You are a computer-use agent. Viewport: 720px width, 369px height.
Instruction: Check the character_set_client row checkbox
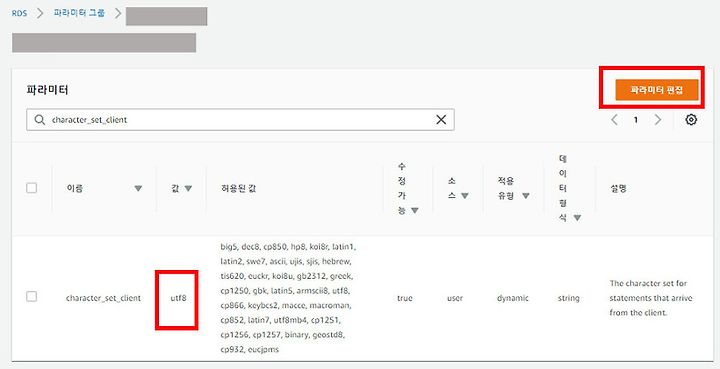coord(32,296)
